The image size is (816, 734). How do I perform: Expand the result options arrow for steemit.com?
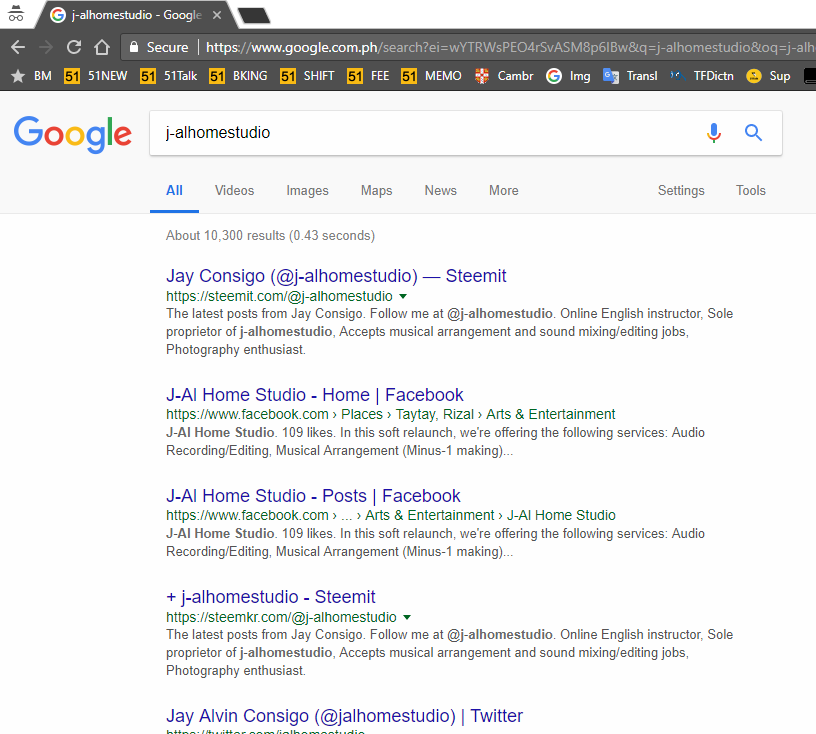point(402,296)
